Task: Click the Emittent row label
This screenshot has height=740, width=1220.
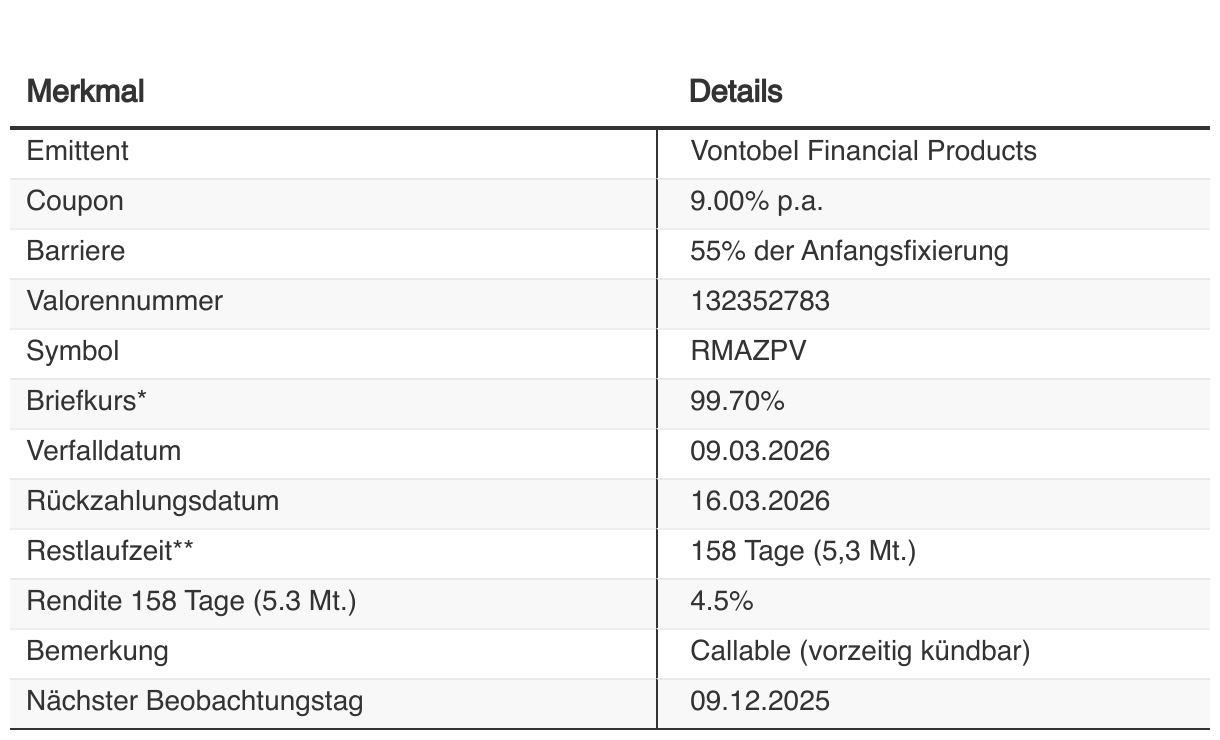Action: click(78, 151)
